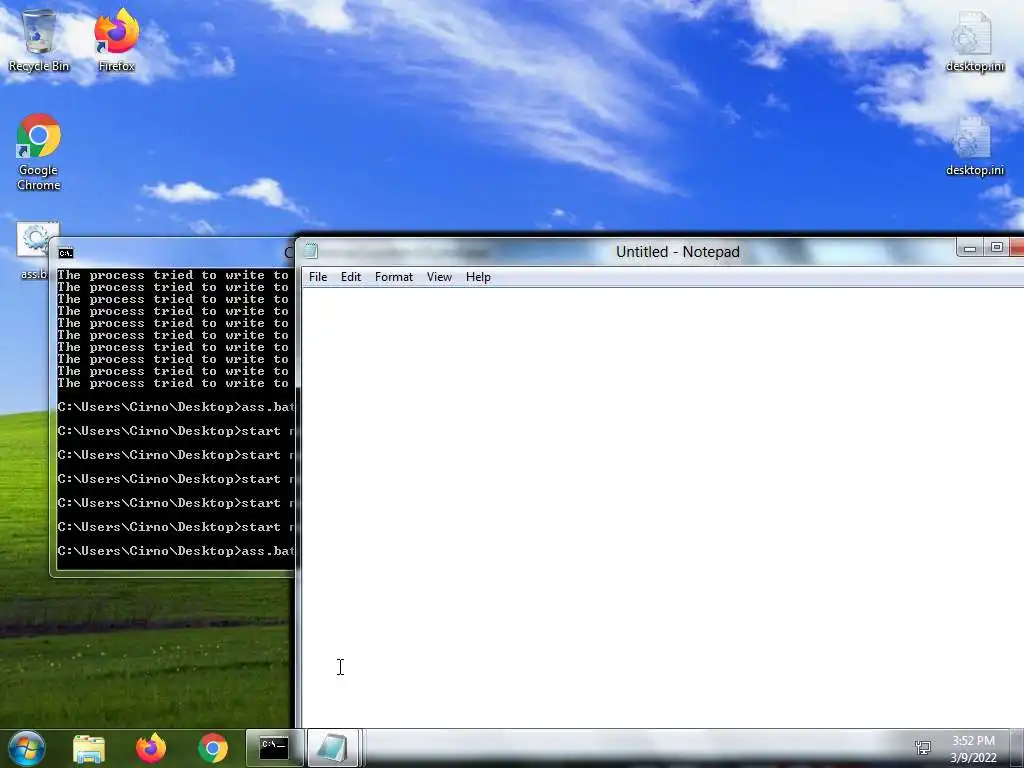The height and width of the screenshot is (768, 1024).
Task: Open the Edit menu in Notepad
Action: [351, 277]
